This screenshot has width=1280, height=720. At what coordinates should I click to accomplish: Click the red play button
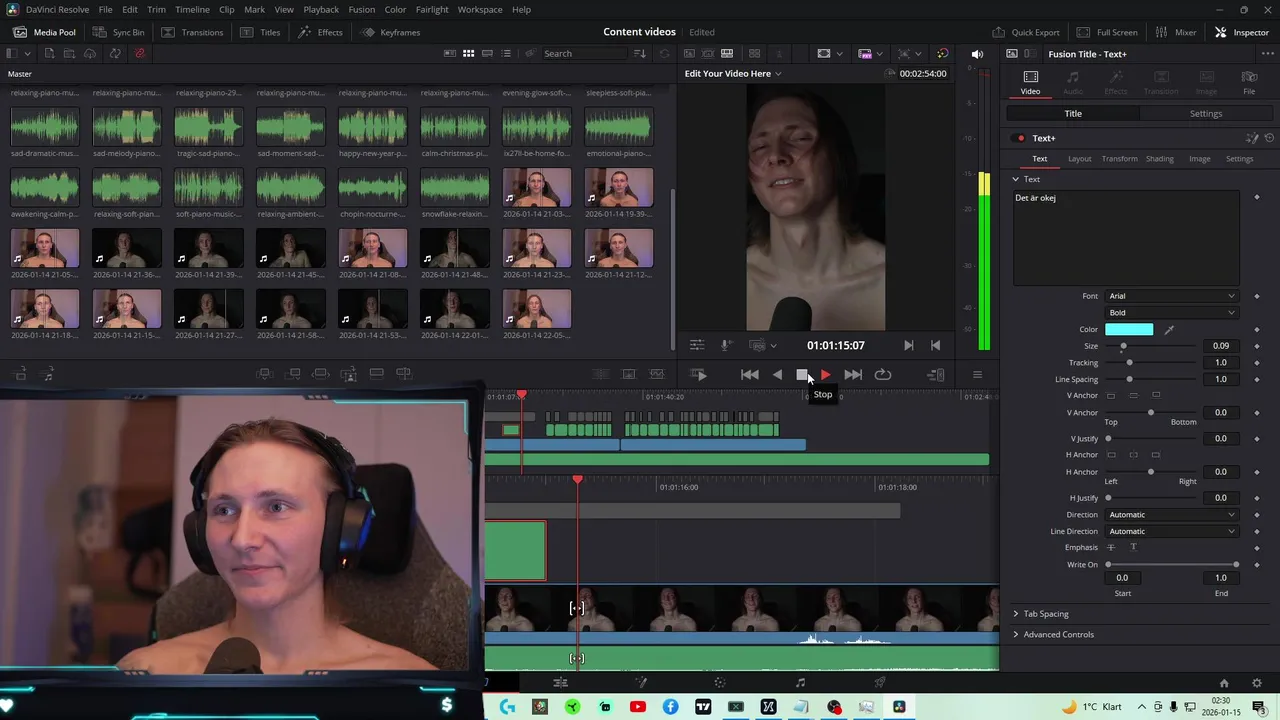(x=825, y=374)
